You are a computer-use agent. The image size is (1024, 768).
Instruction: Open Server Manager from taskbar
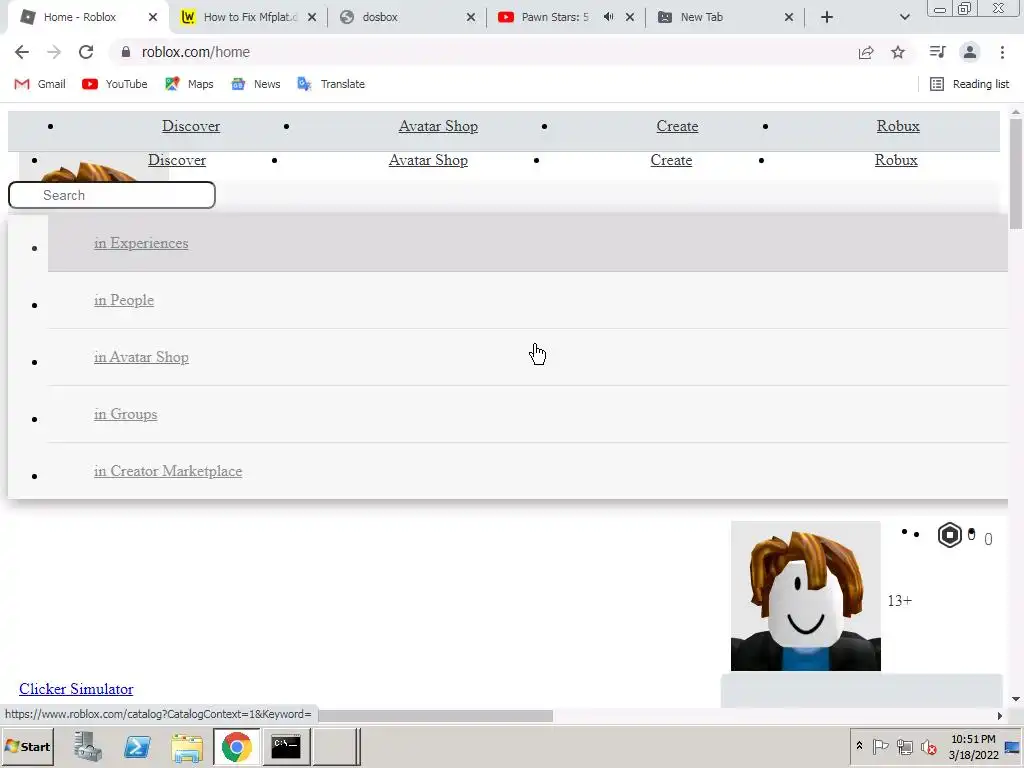[88, 747]
